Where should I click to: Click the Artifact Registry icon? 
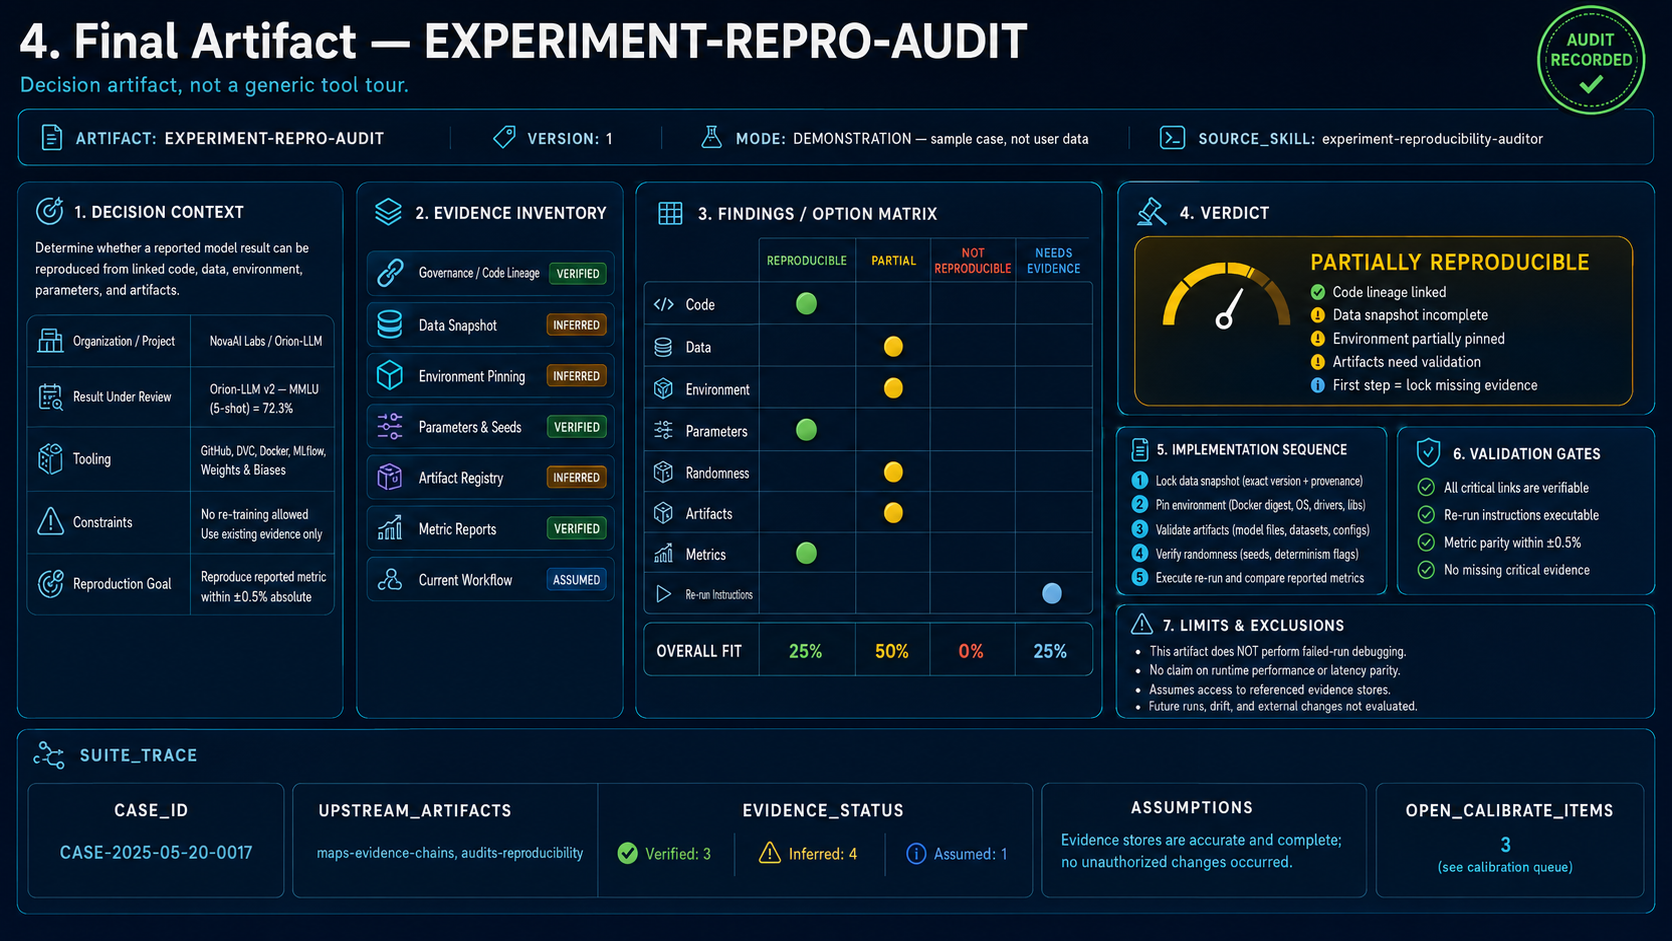[x=390, y=478]
